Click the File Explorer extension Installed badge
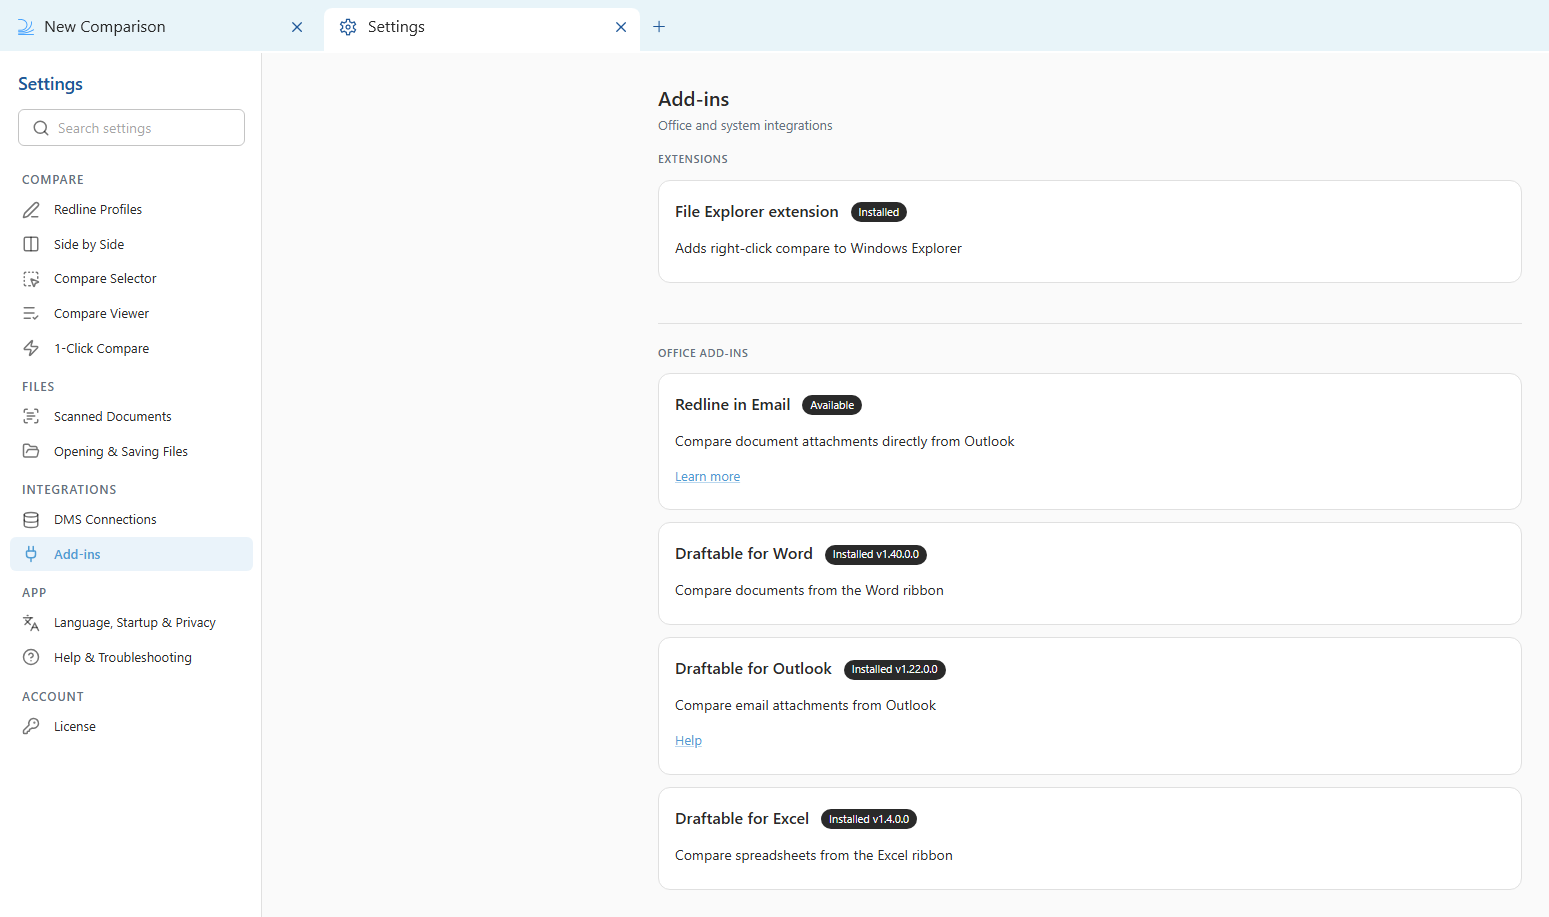 (878, 212)
